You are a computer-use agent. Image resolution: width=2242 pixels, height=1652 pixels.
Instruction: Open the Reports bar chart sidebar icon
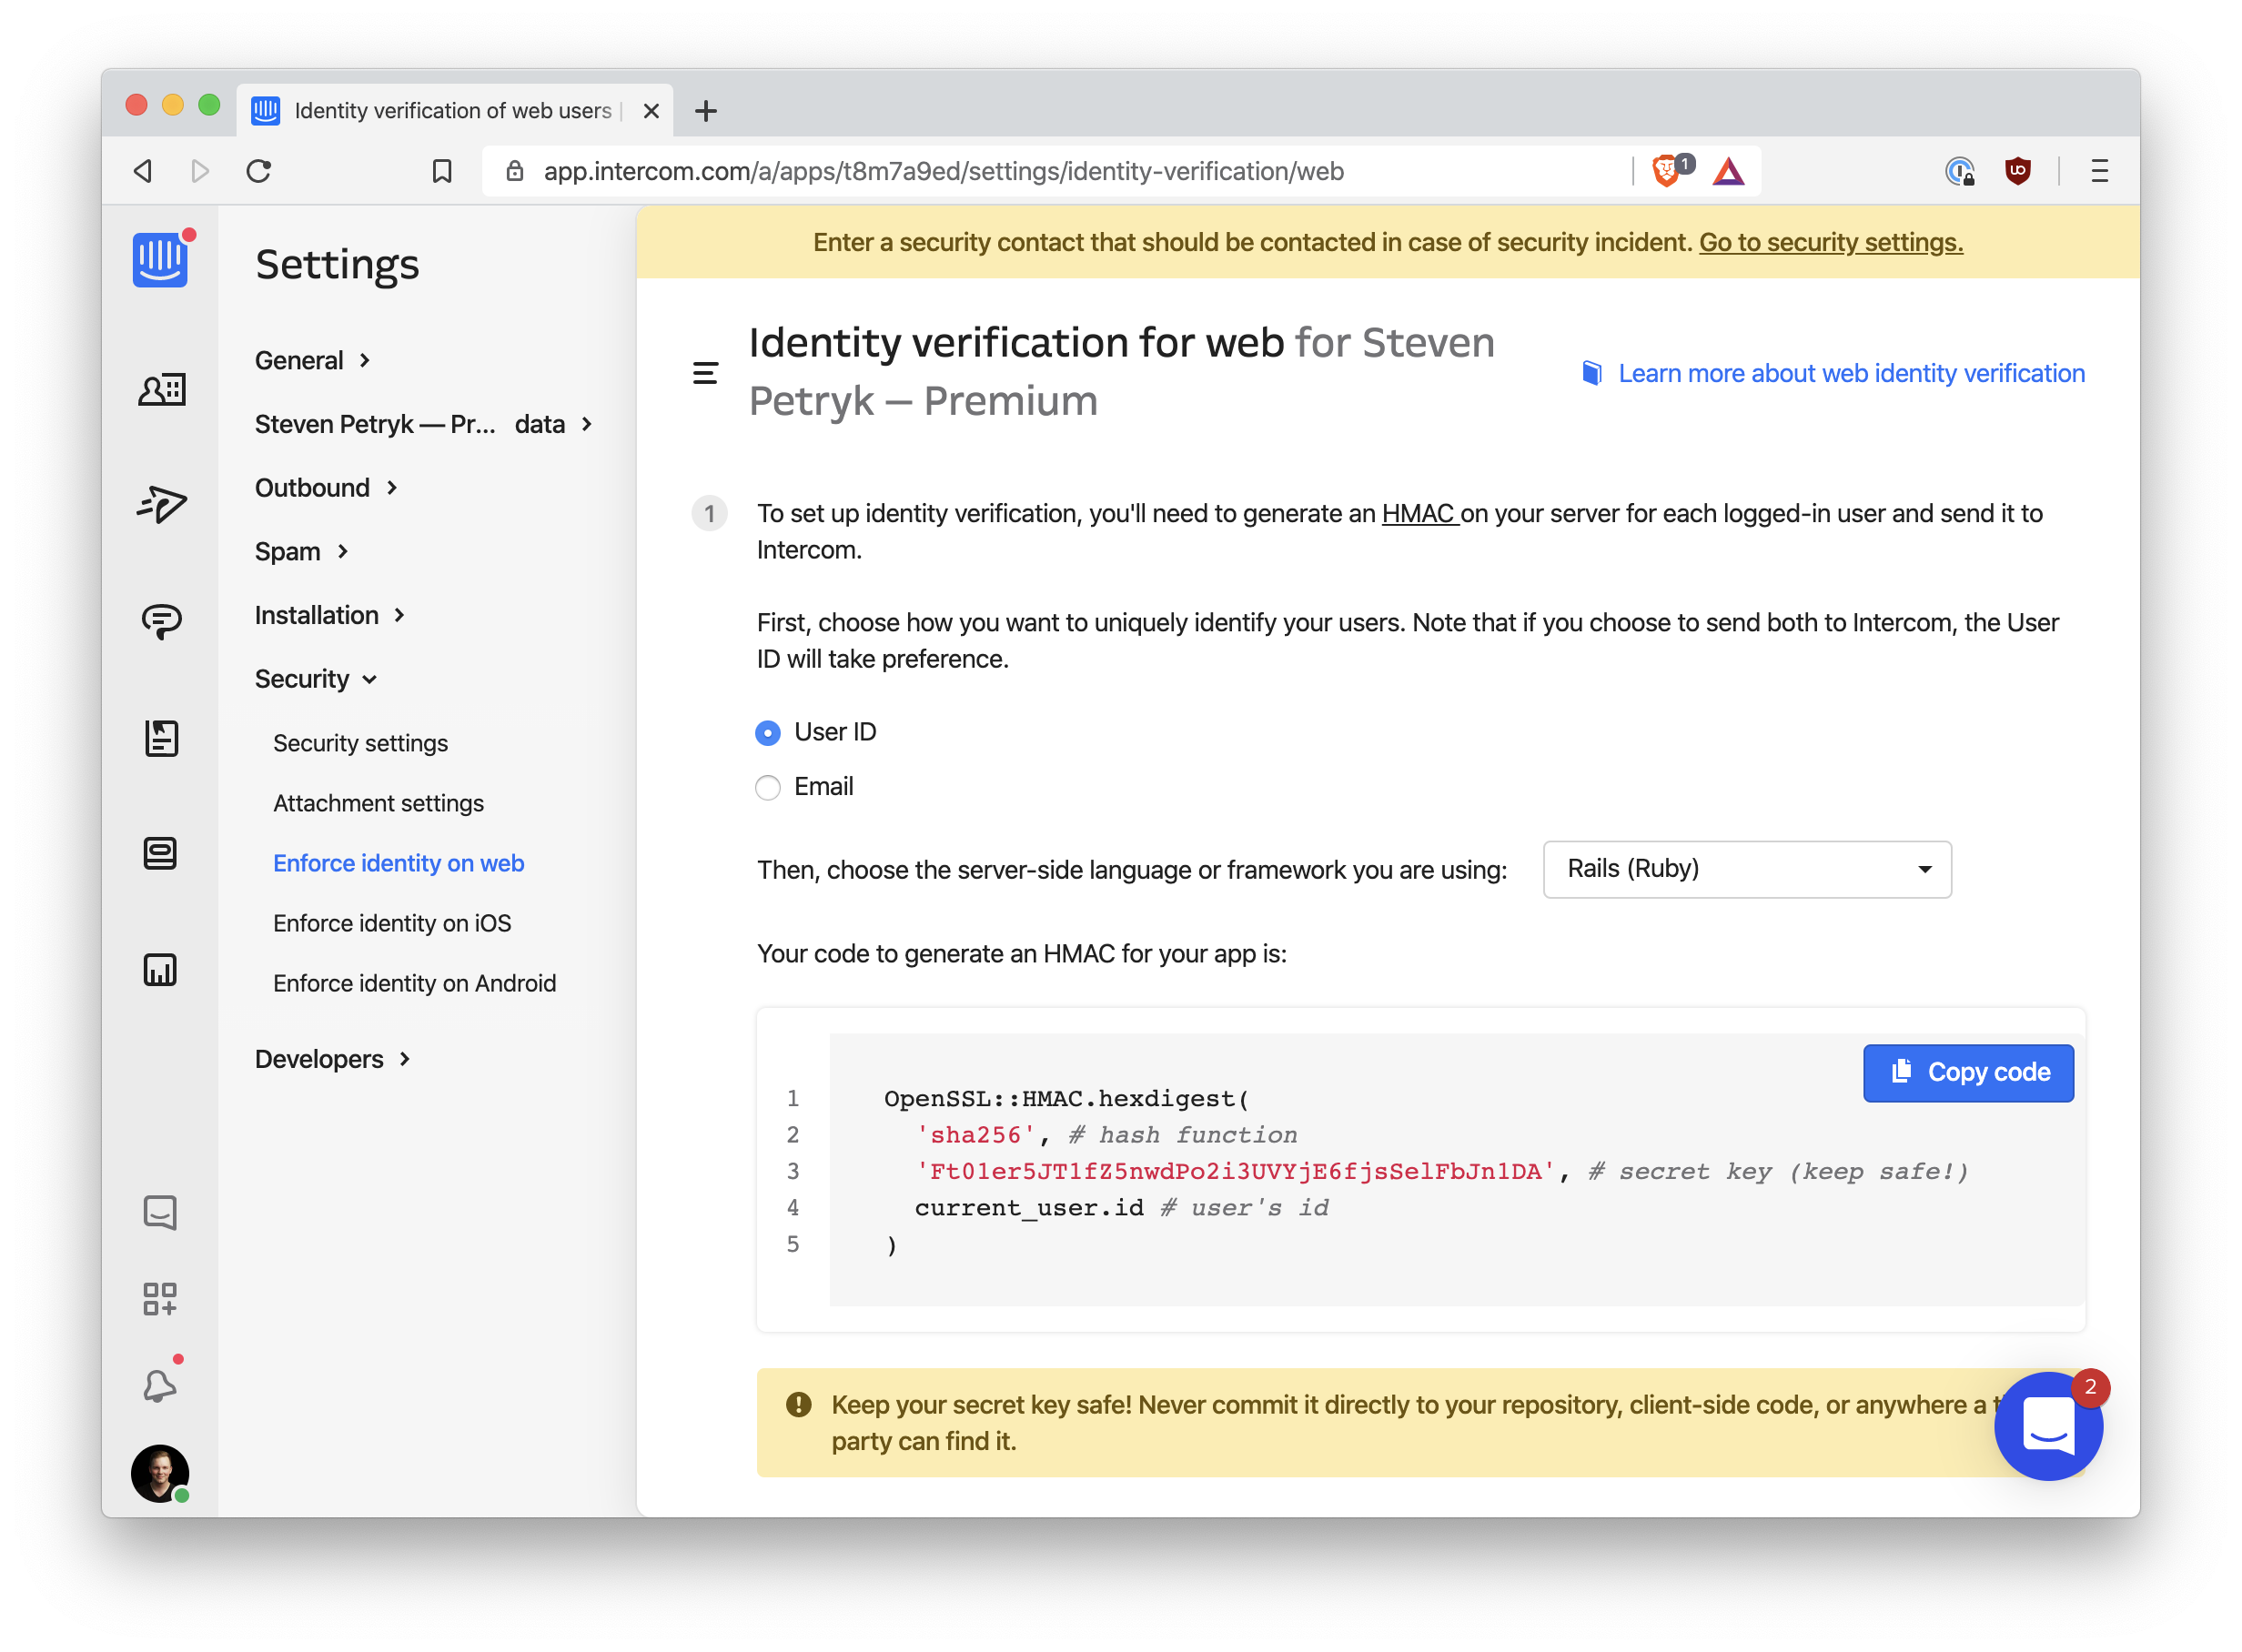tap(160, 969)
